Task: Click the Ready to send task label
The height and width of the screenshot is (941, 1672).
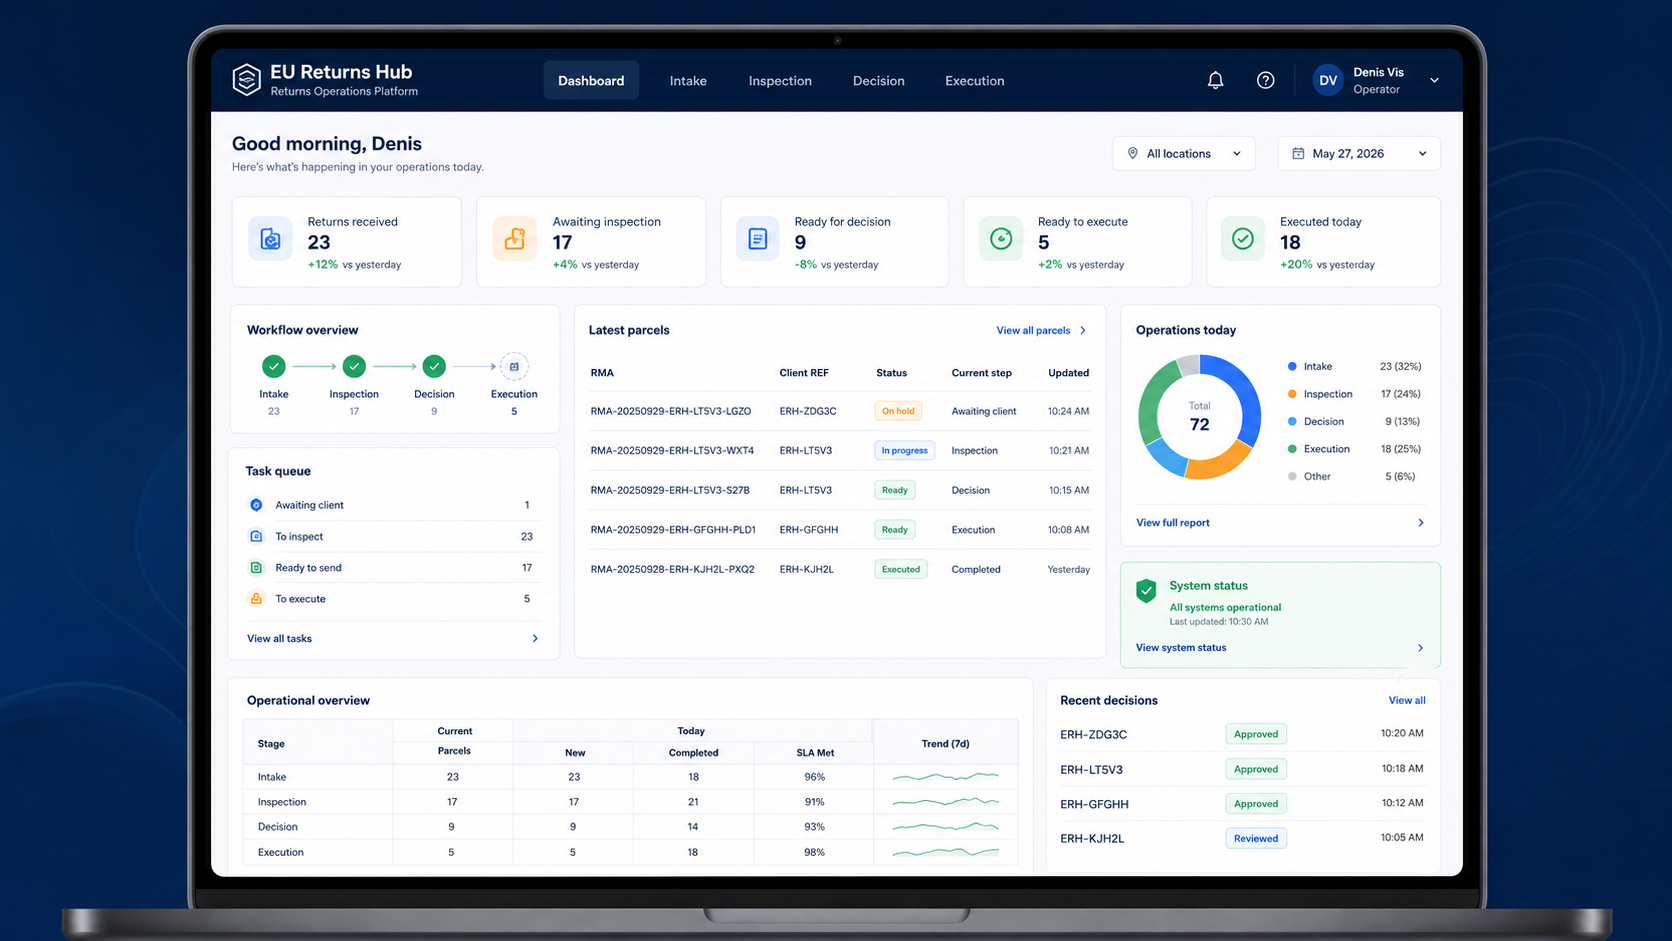Action: click(x=308, y=567)
